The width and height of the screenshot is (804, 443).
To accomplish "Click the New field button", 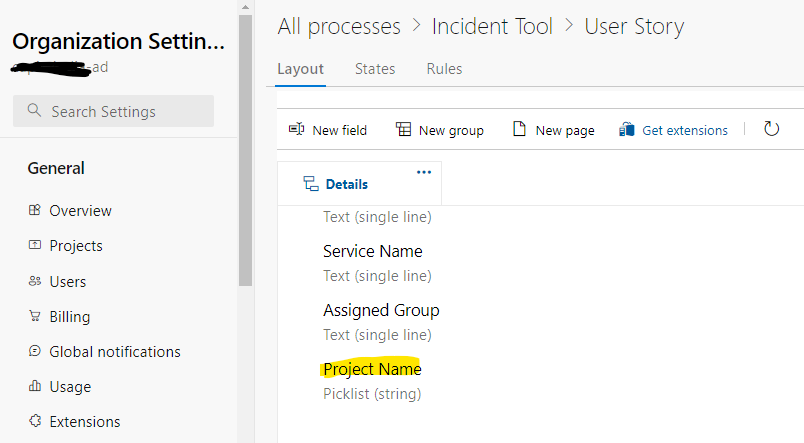I will [x=328, y=130].
